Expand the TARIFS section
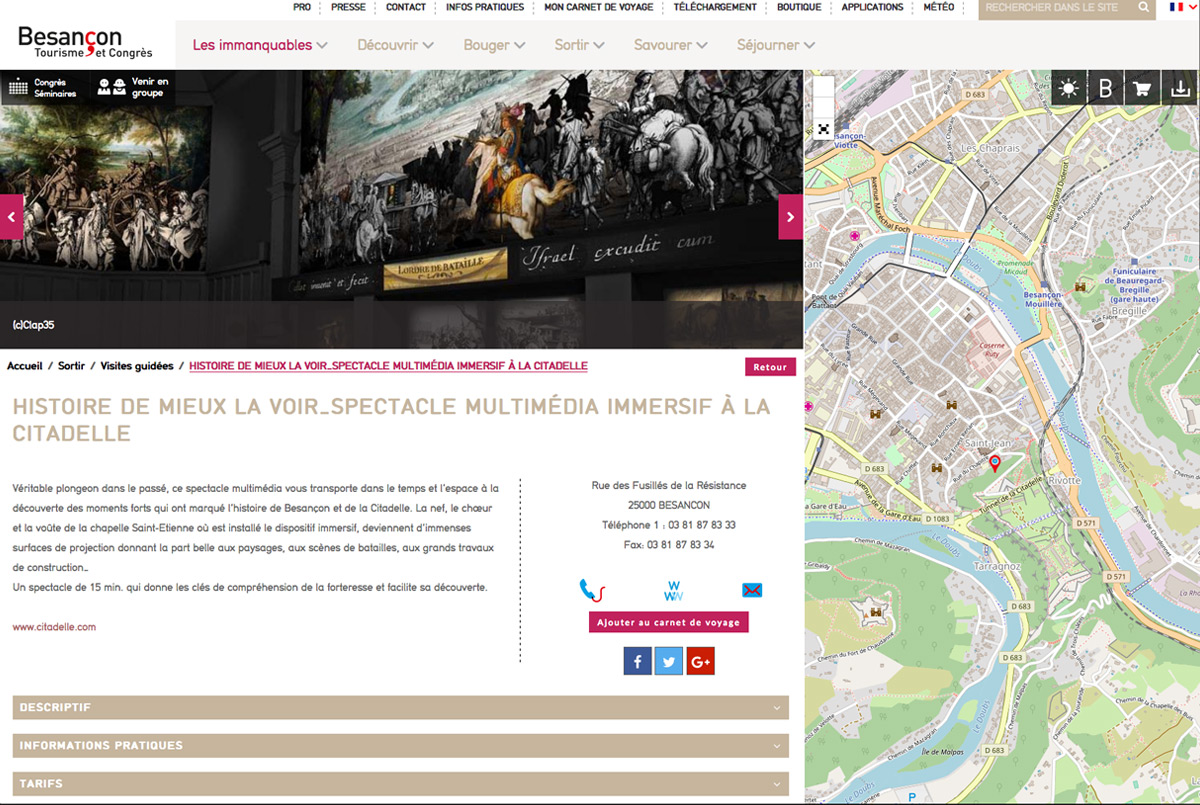 coord(400,784)
